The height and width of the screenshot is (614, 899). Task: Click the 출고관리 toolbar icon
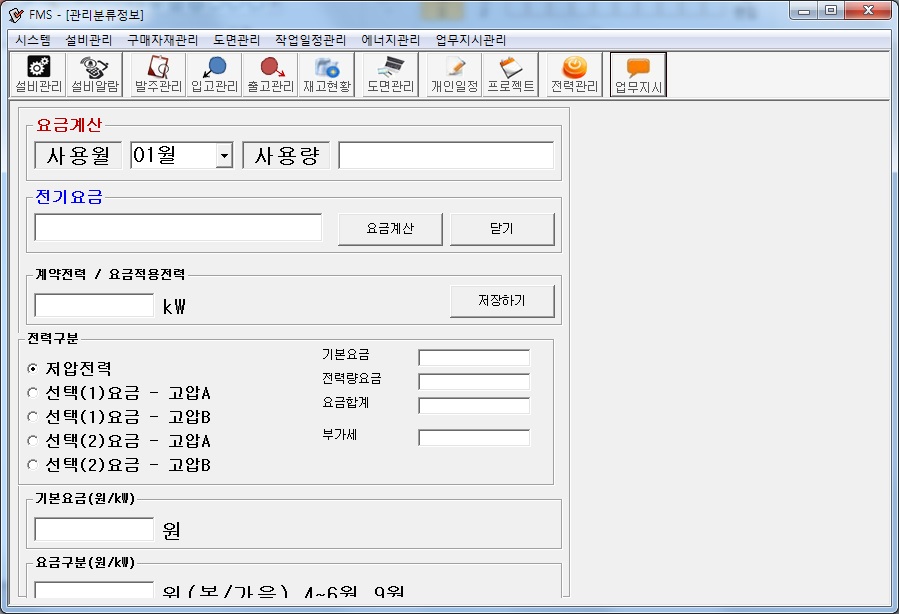pos(270,75)
